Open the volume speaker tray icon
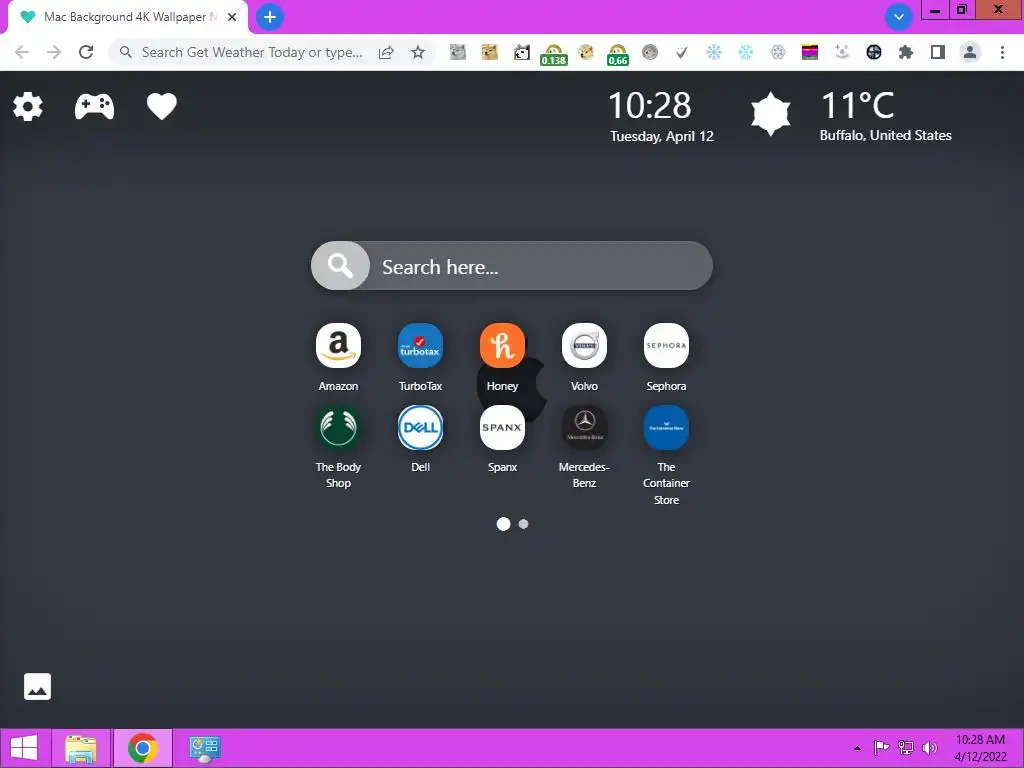This screenshot has height=768, width=1024. click(x=930, y=748)
